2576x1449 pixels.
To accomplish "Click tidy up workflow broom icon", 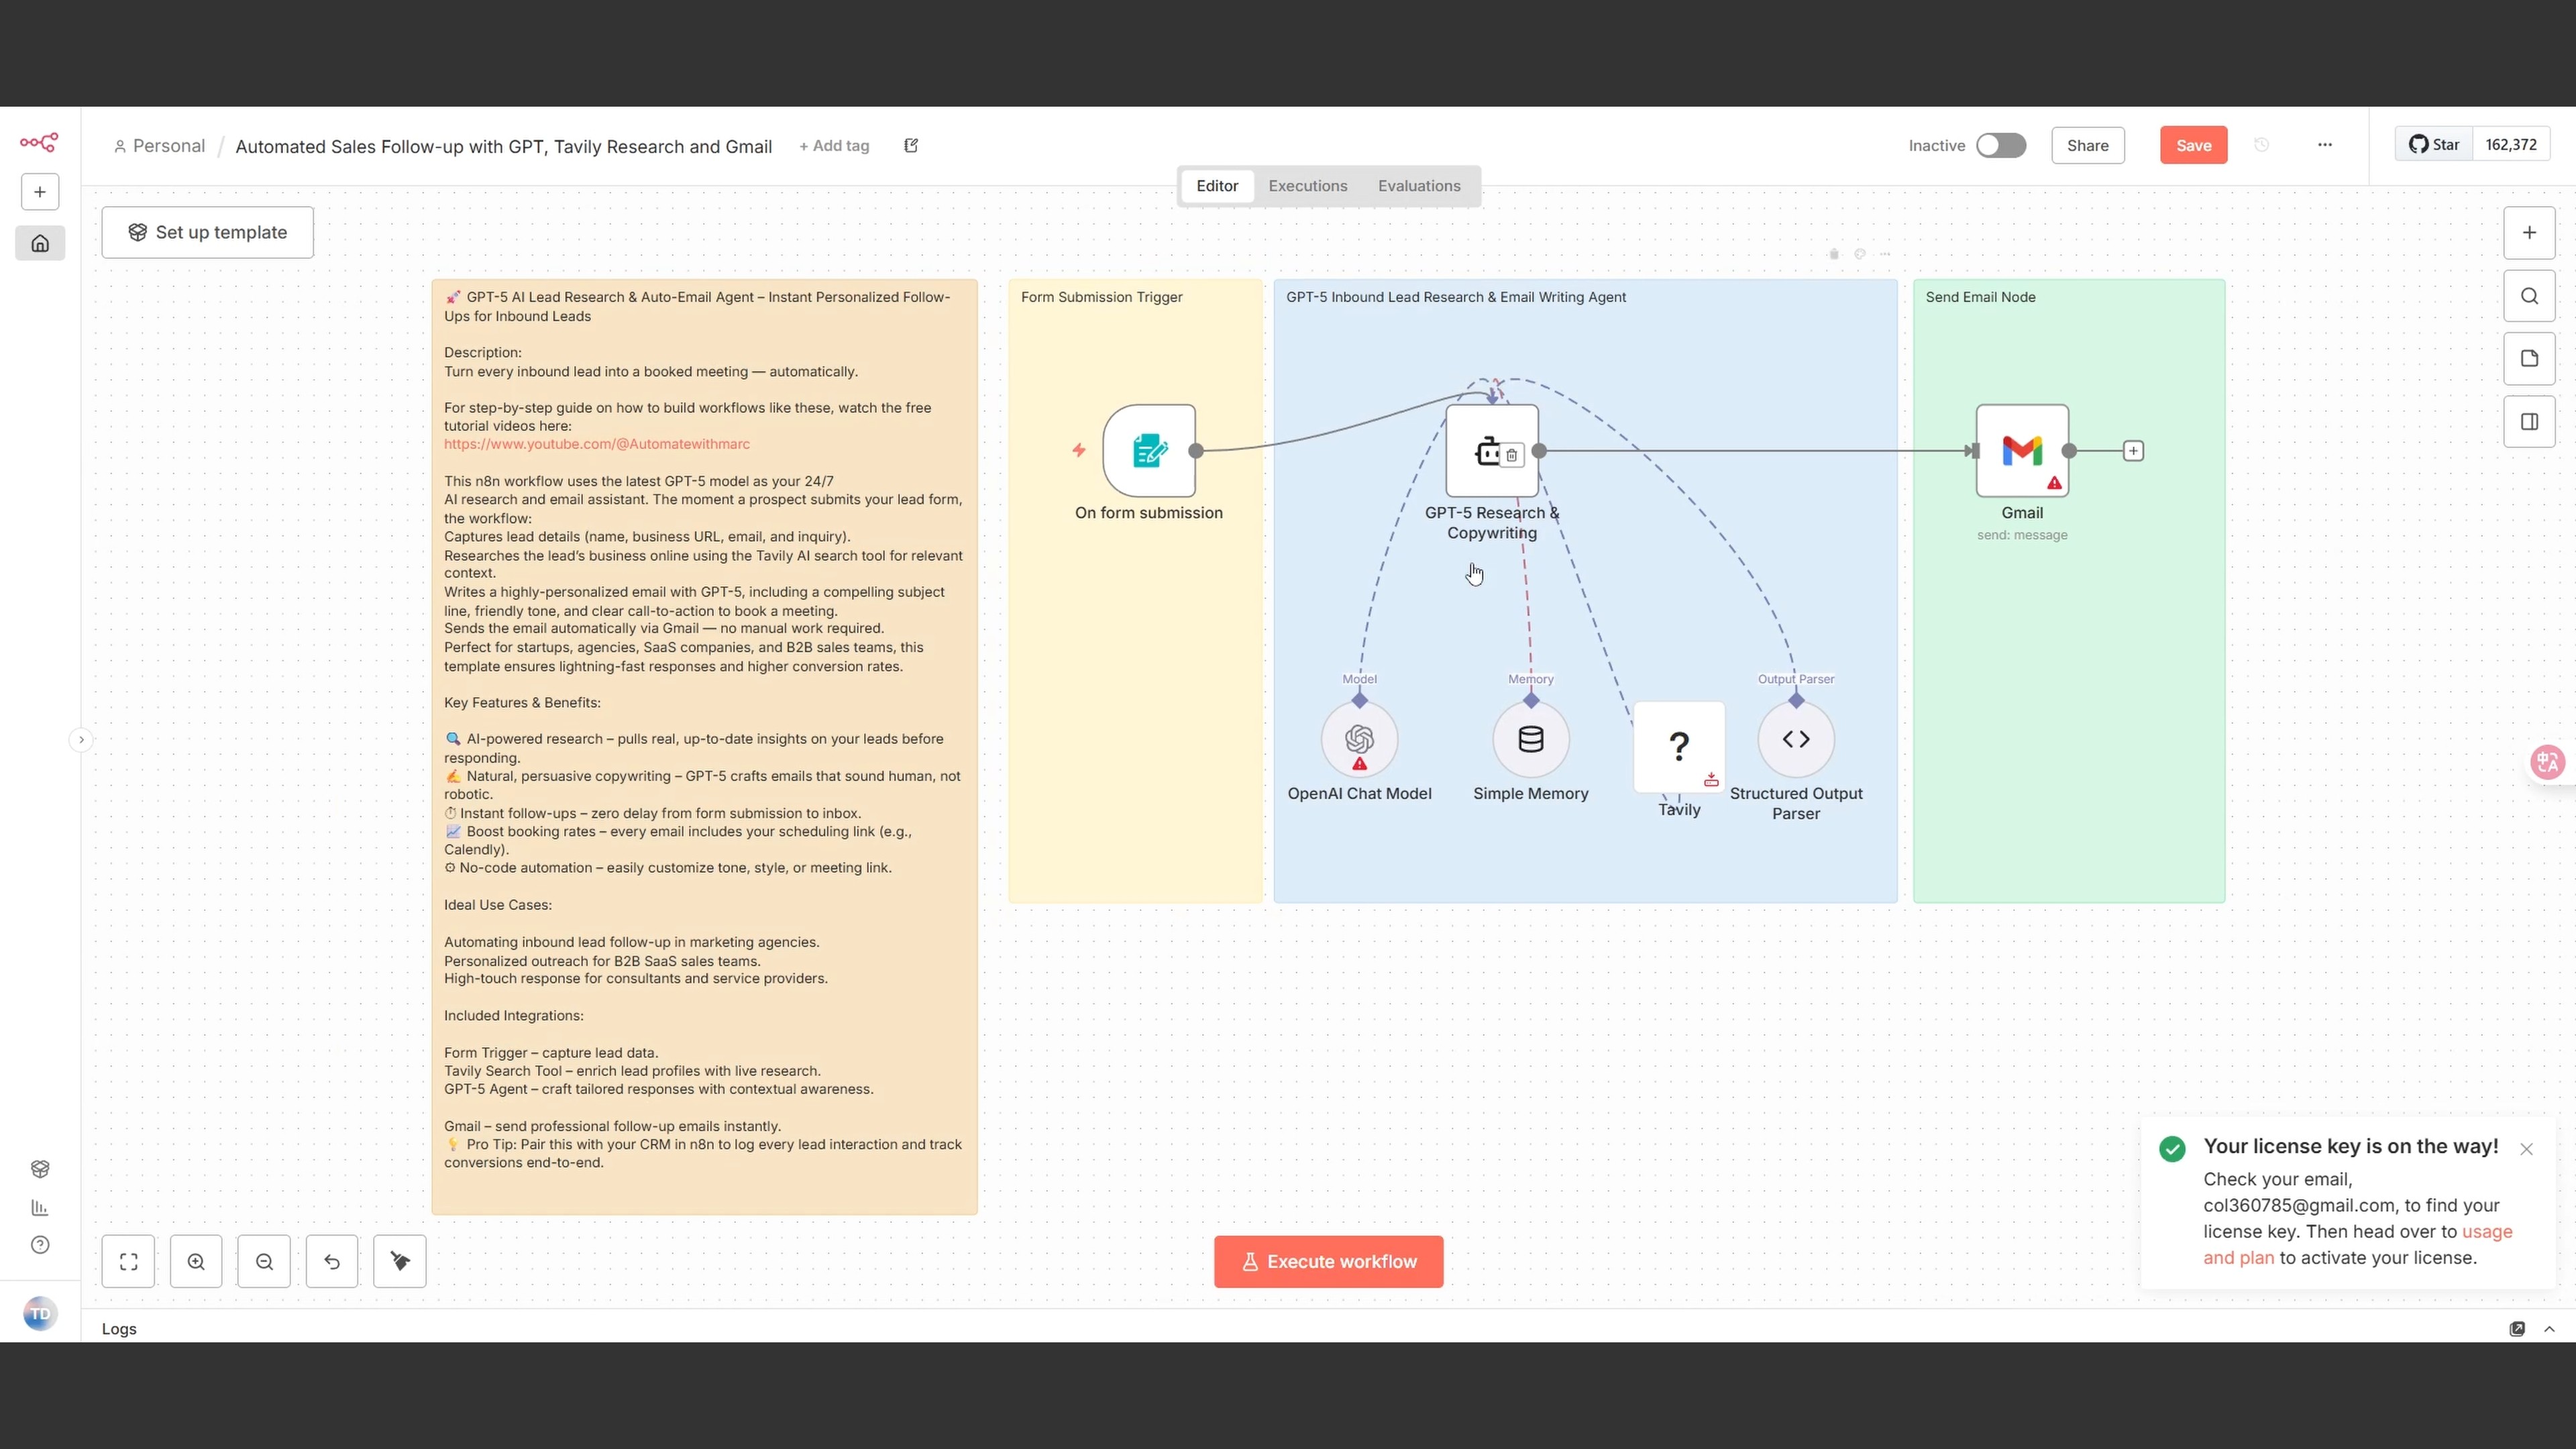I will click(400, 1262).
